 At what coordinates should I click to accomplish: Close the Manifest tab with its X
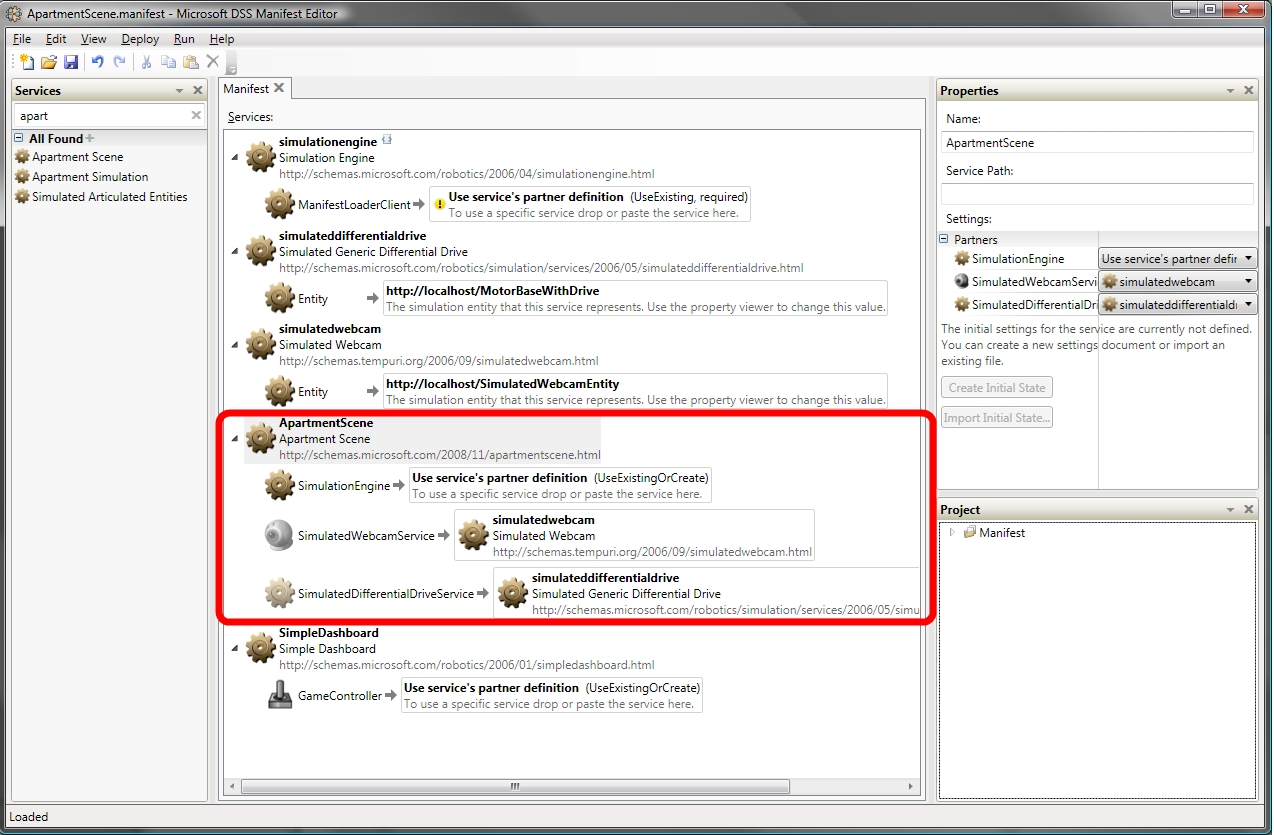click(279, 88)
